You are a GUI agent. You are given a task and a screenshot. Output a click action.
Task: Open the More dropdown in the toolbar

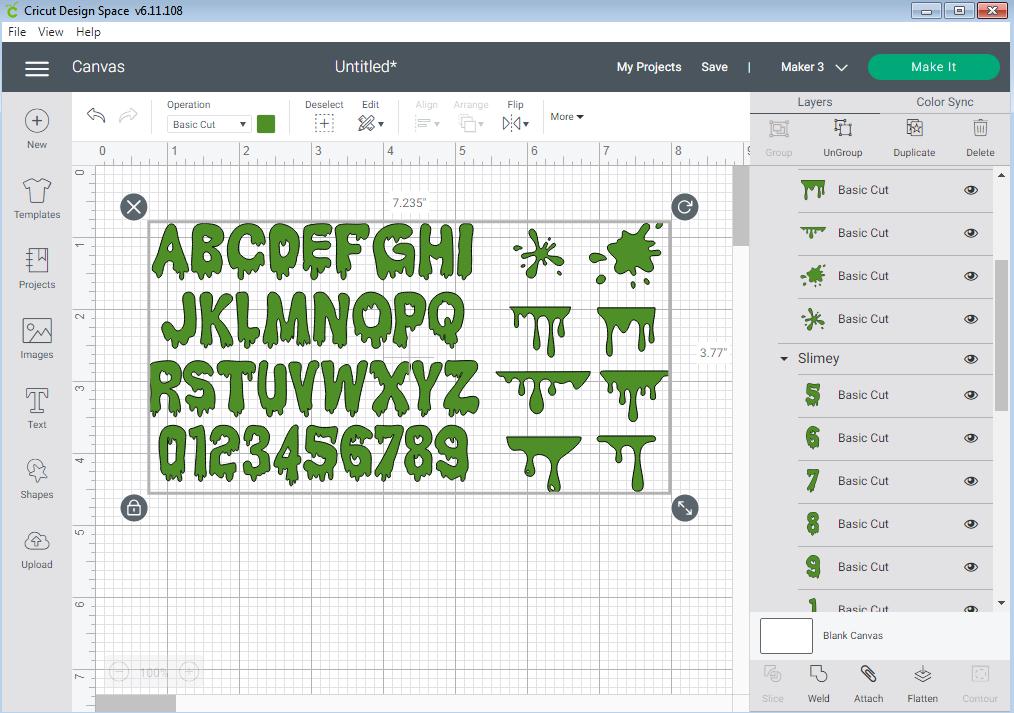[x=567, y=116]
